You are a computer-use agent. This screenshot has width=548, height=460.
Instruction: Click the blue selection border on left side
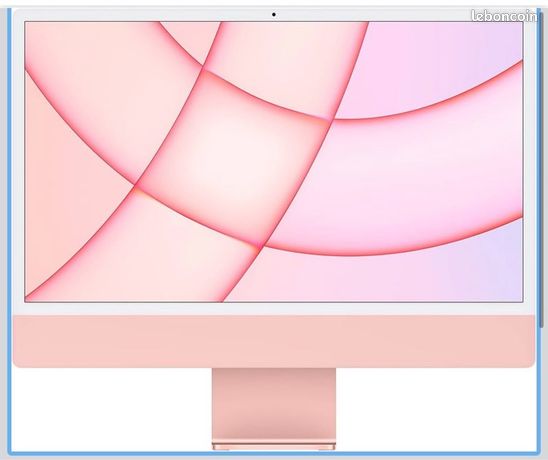9,231
